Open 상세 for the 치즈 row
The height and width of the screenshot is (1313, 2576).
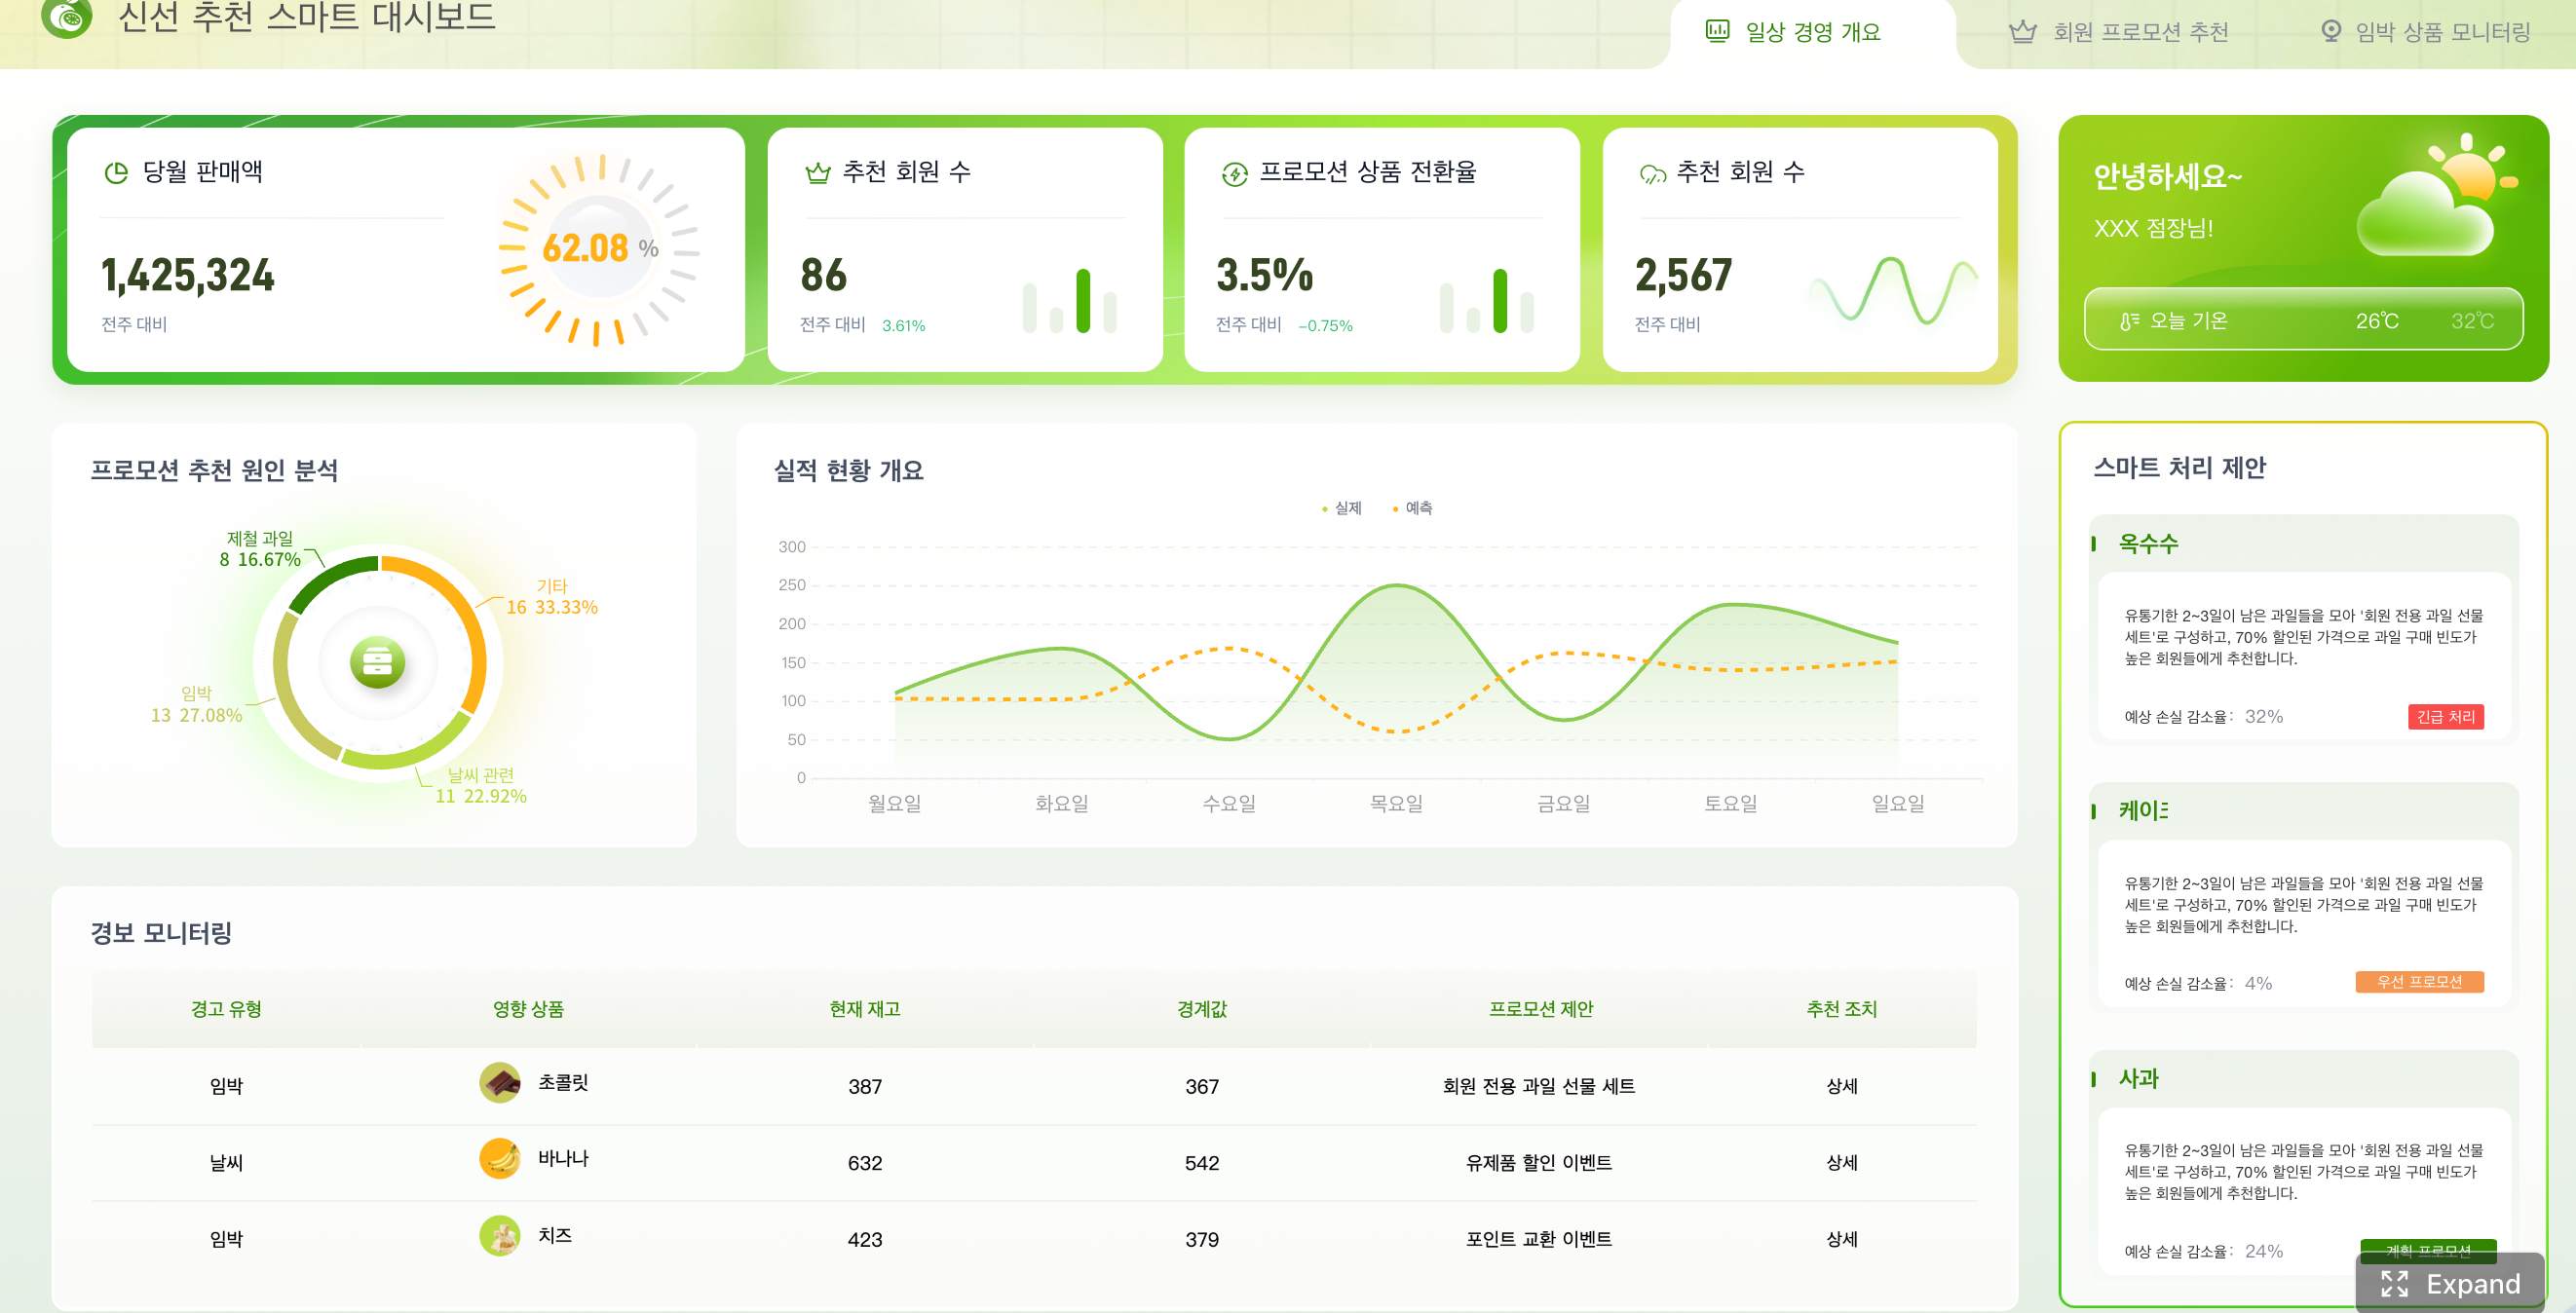(1842, 1239)
